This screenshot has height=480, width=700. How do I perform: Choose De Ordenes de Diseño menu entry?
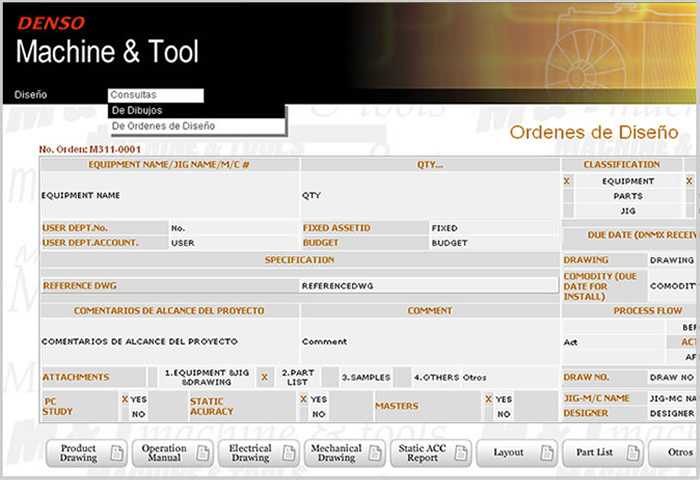[163, 126]
